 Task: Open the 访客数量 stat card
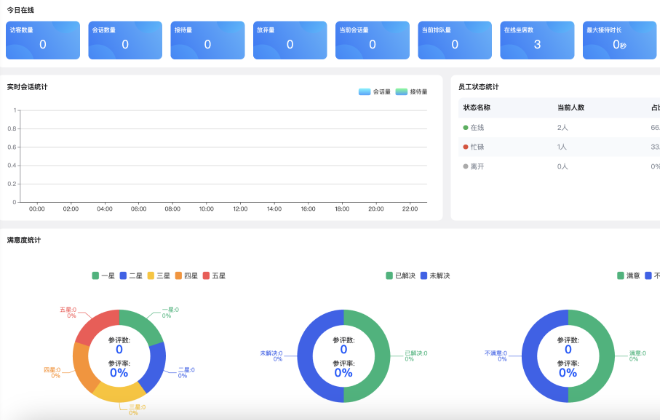click(x=43, y=39)
